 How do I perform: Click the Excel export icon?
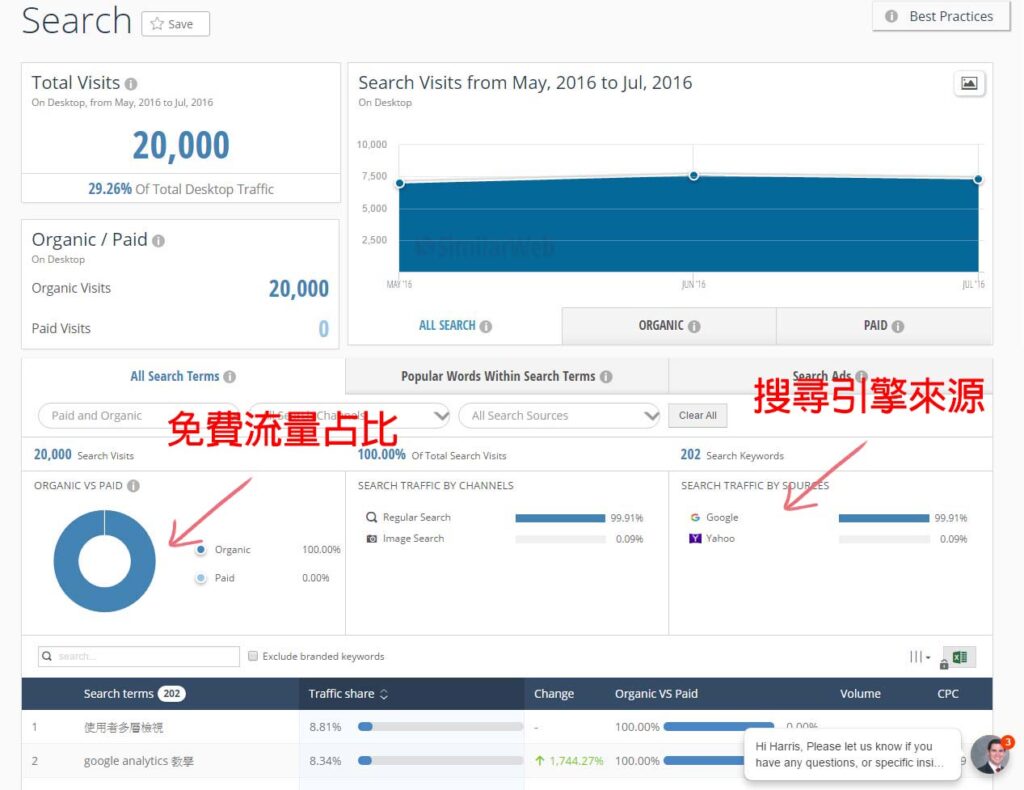(959, 657)
